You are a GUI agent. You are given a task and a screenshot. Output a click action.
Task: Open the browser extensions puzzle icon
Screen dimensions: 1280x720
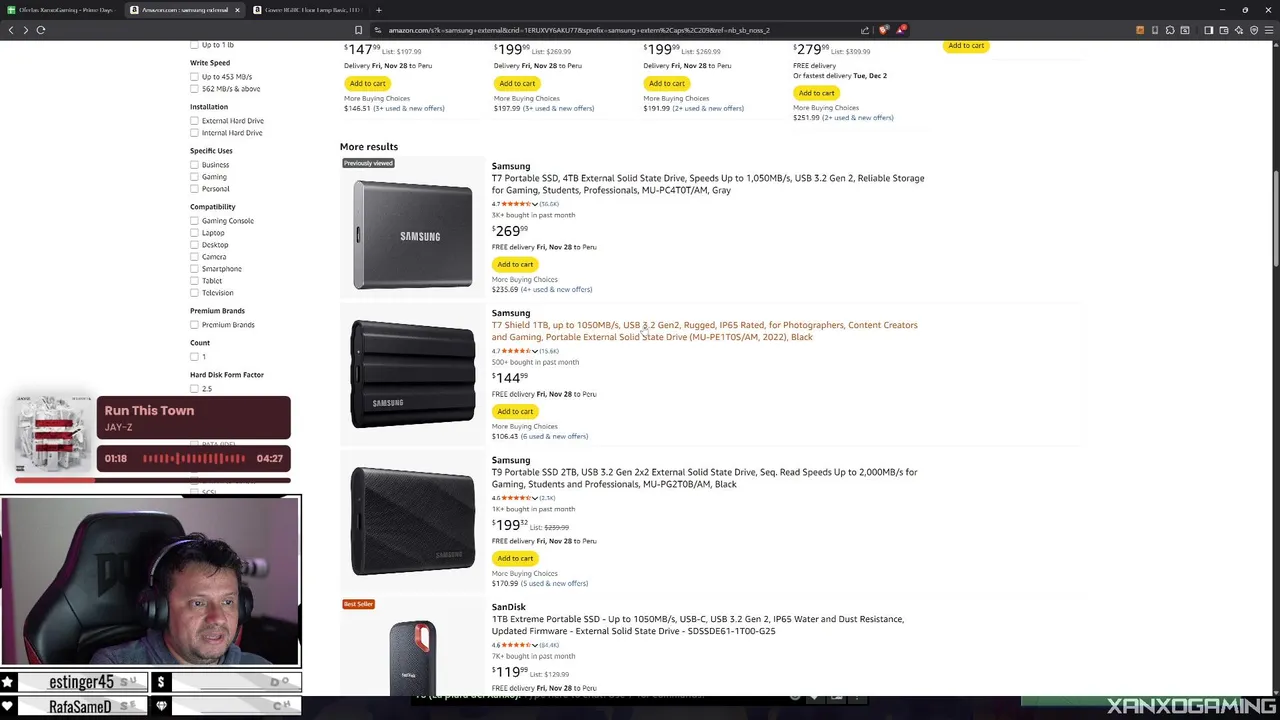[x=1170, y=30]
